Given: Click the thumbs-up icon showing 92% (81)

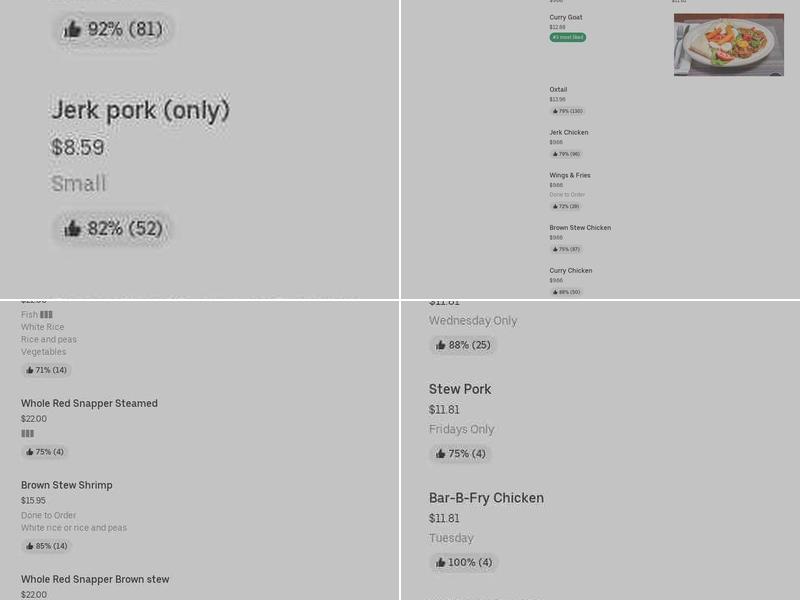Looking at the screenshot, I should [x=72, y=30].
